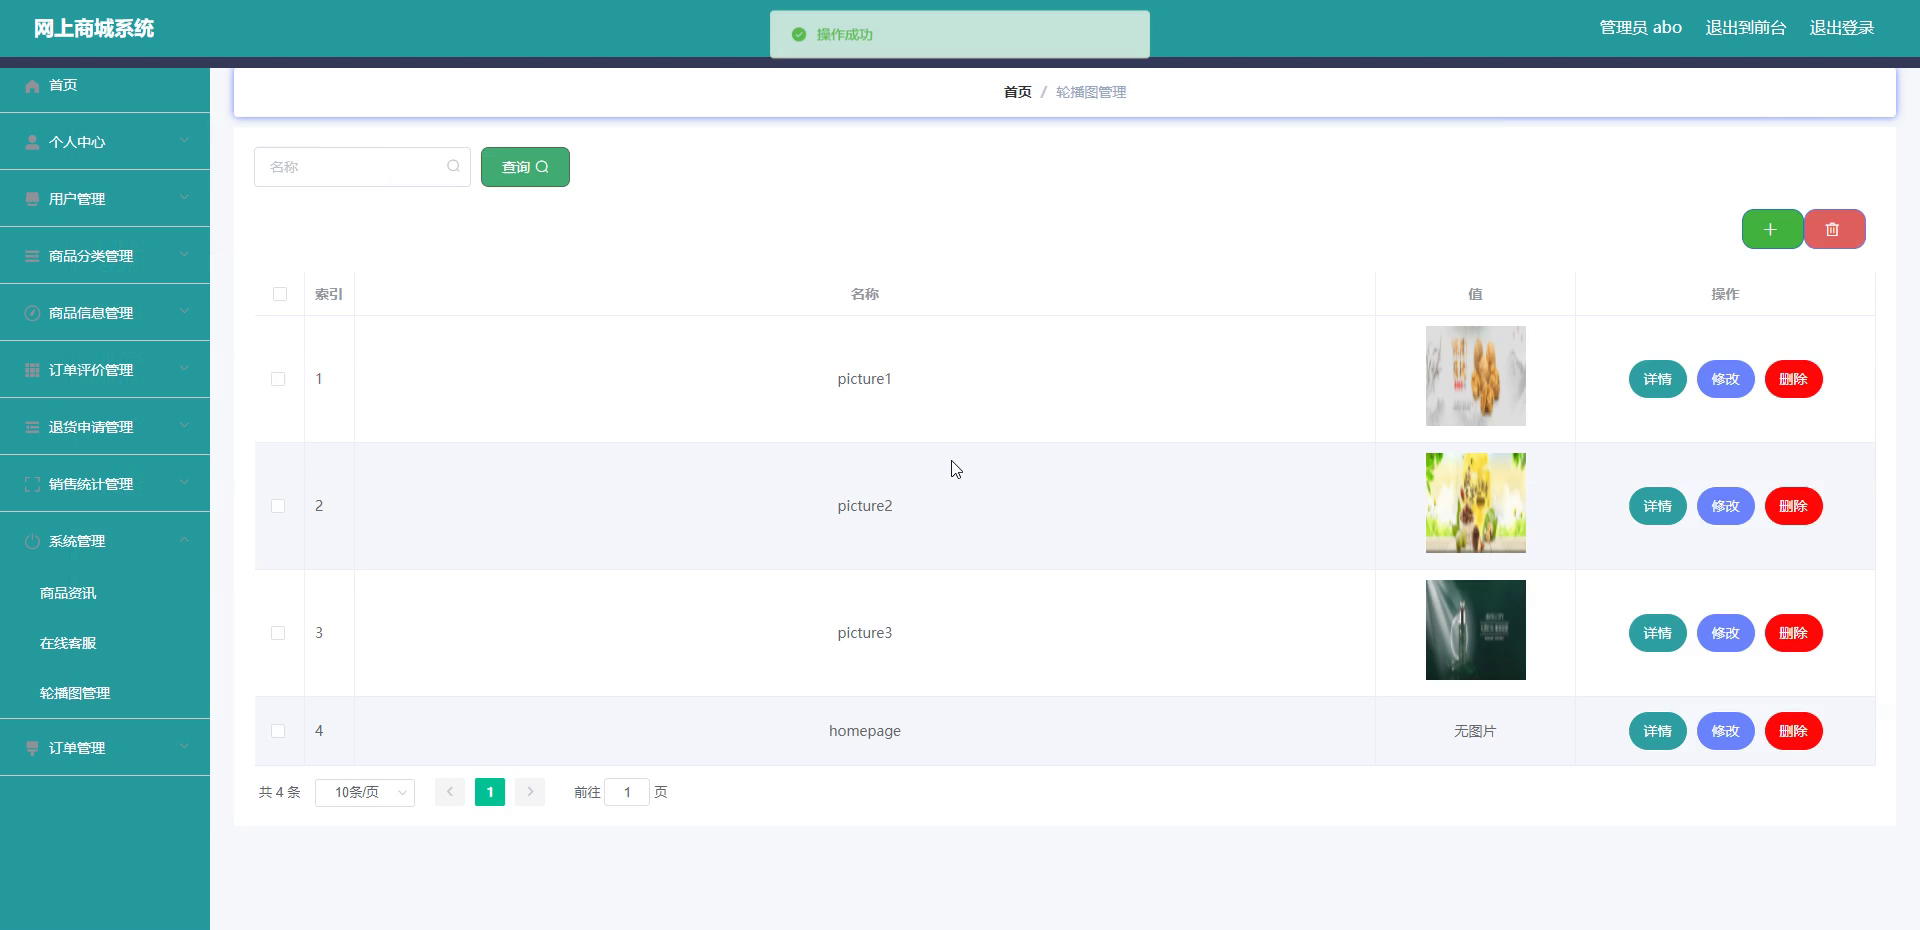Click the 个人中心 user icon in sidebar
1920x930 pixels.
coord(32,142)
